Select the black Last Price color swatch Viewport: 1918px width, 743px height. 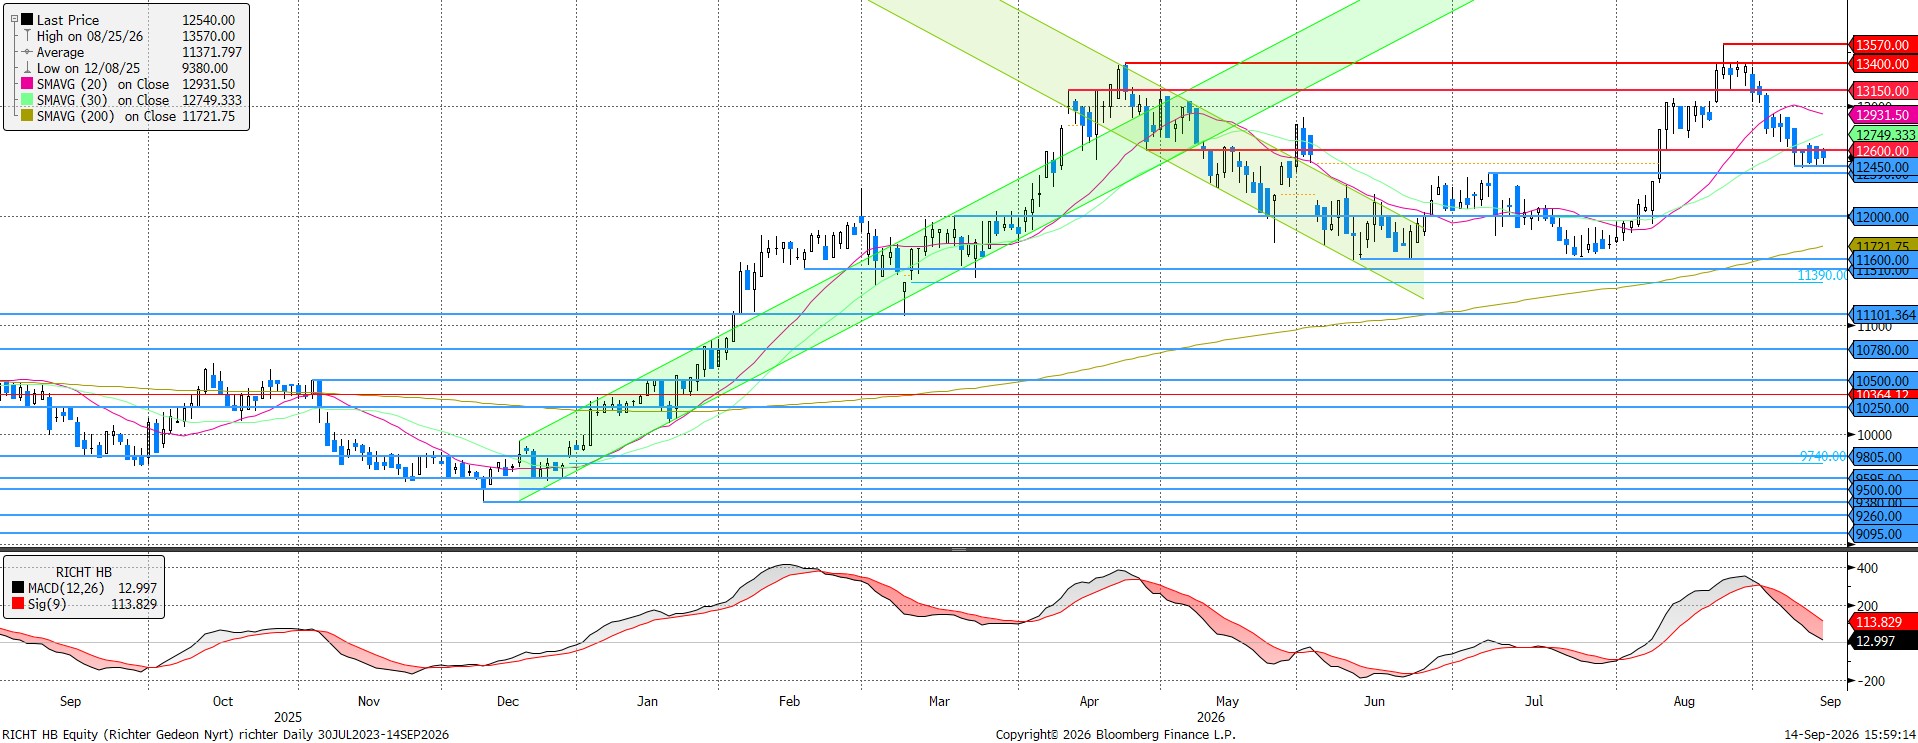coord(28,20)
